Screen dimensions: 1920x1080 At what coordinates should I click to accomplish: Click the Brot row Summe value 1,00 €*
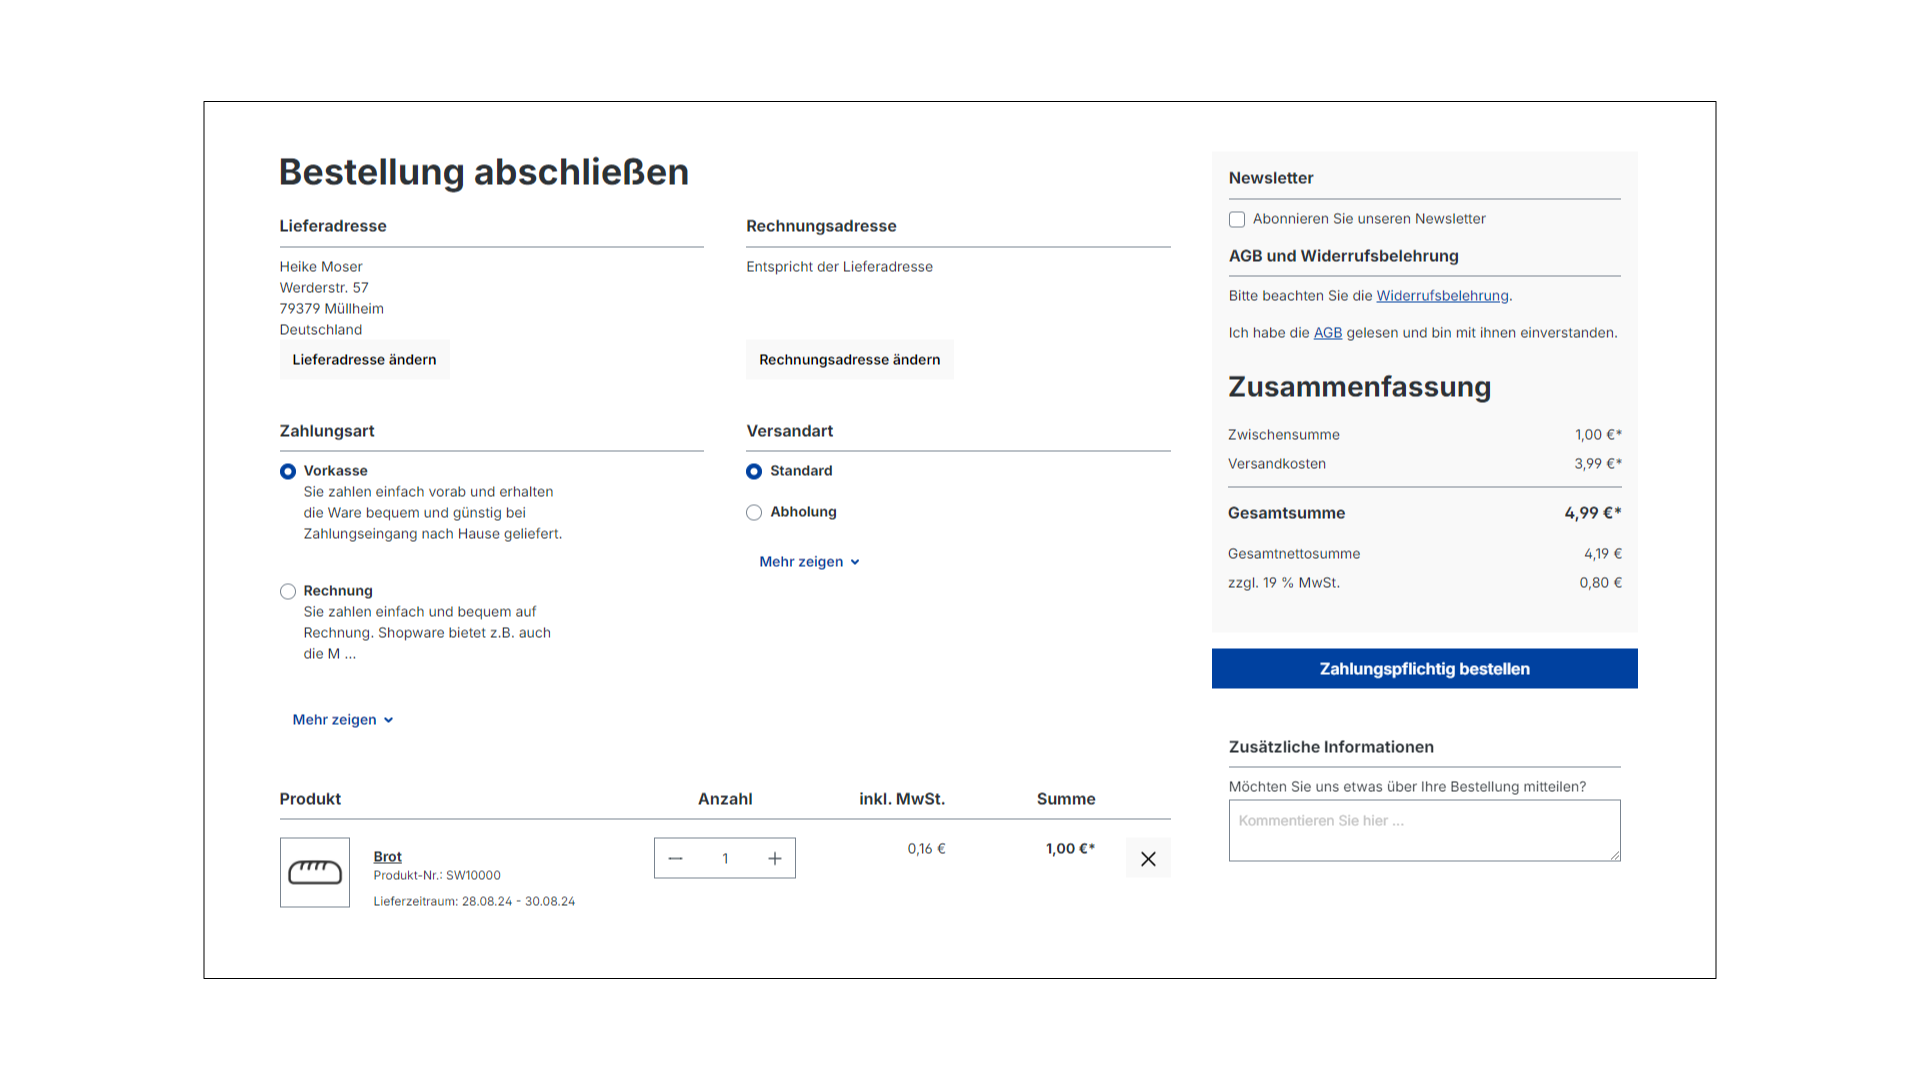1070,849
